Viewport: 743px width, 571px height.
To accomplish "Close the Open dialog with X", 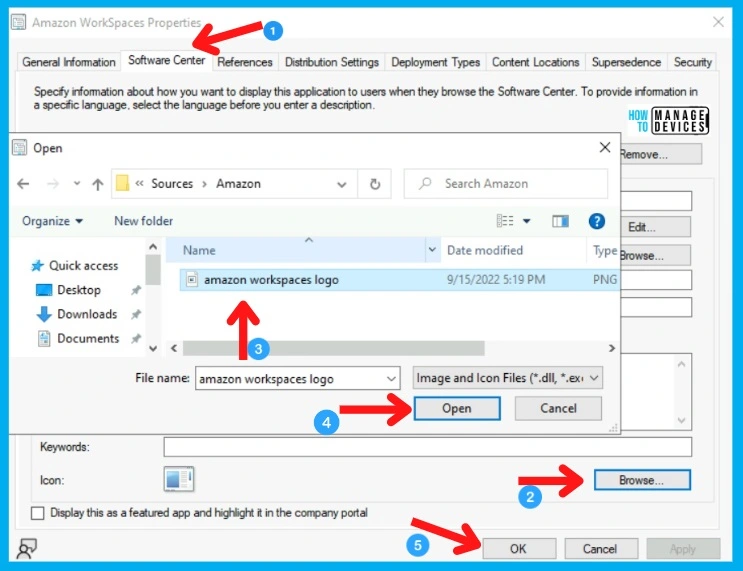I will coord(605,147).
